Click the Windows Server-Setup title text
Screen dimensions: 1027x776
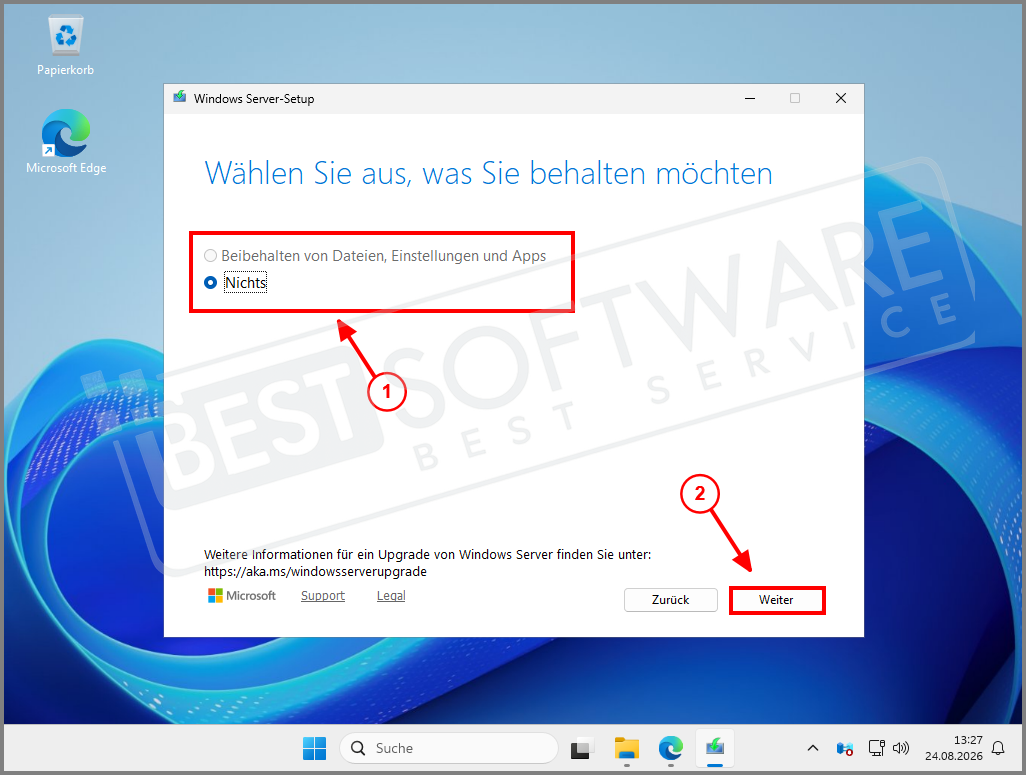click(254, 99)
